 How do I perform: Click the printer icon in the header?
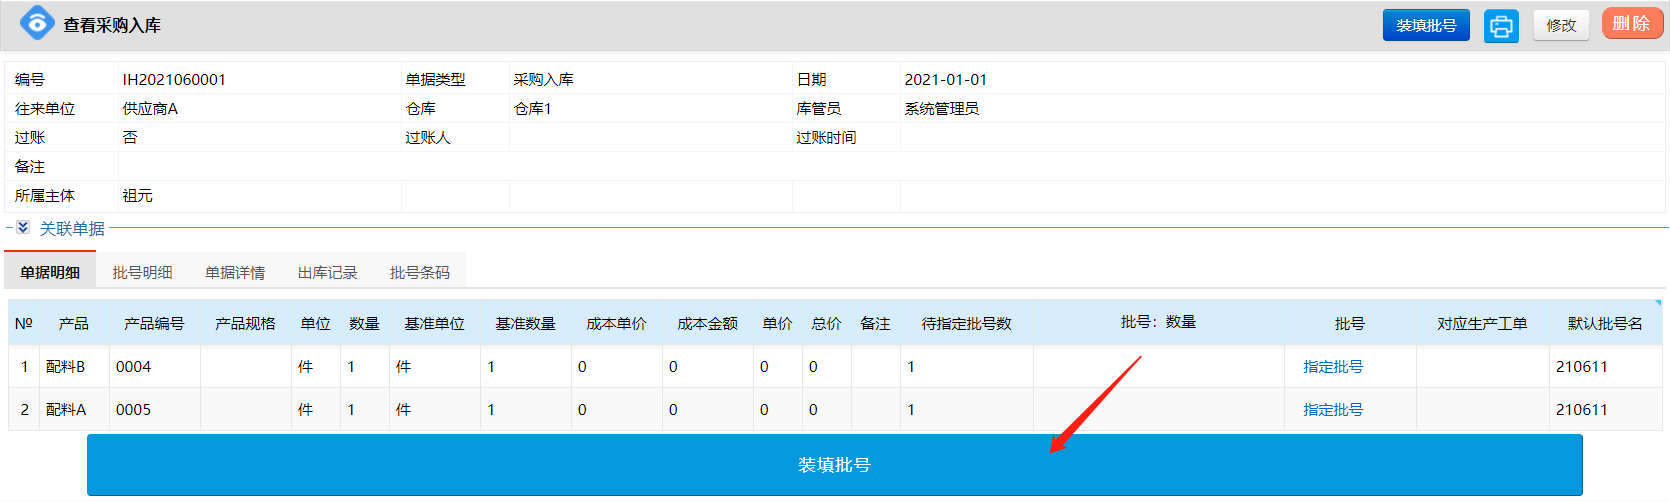click(1500, 26)
